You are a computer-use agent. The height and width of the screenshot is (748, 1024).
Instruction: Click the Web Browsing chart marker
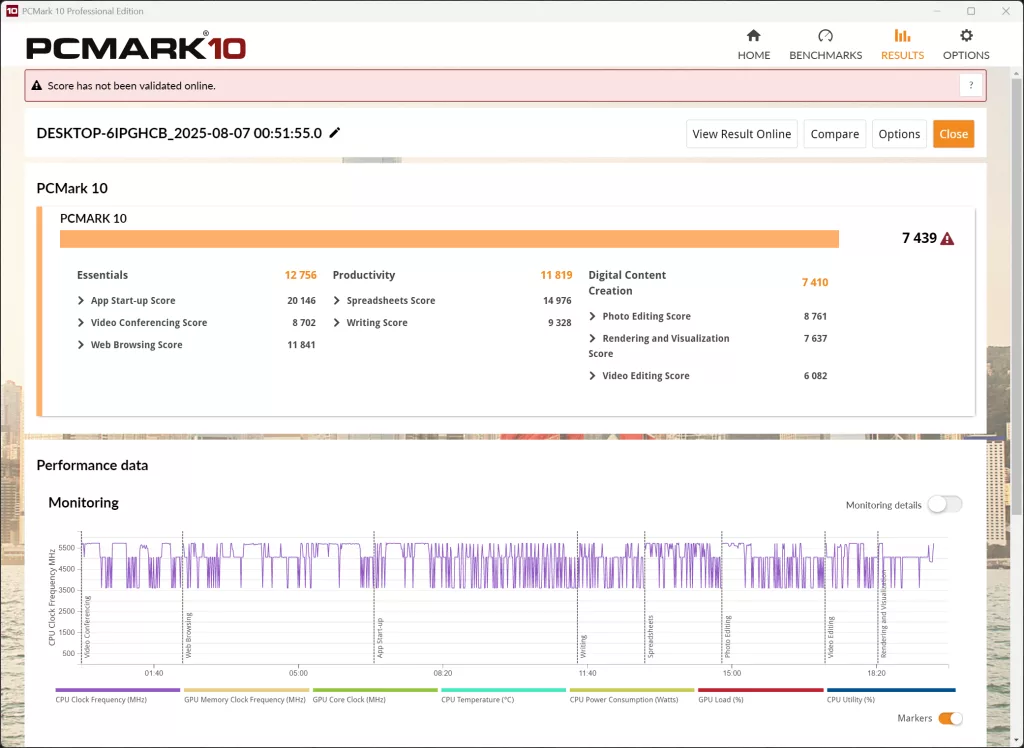pos(189,634)
